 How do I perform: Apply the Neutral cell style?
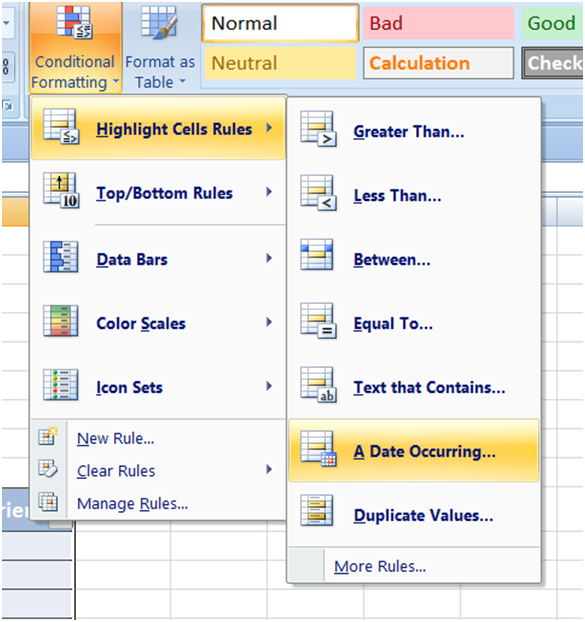click(280, 63)
